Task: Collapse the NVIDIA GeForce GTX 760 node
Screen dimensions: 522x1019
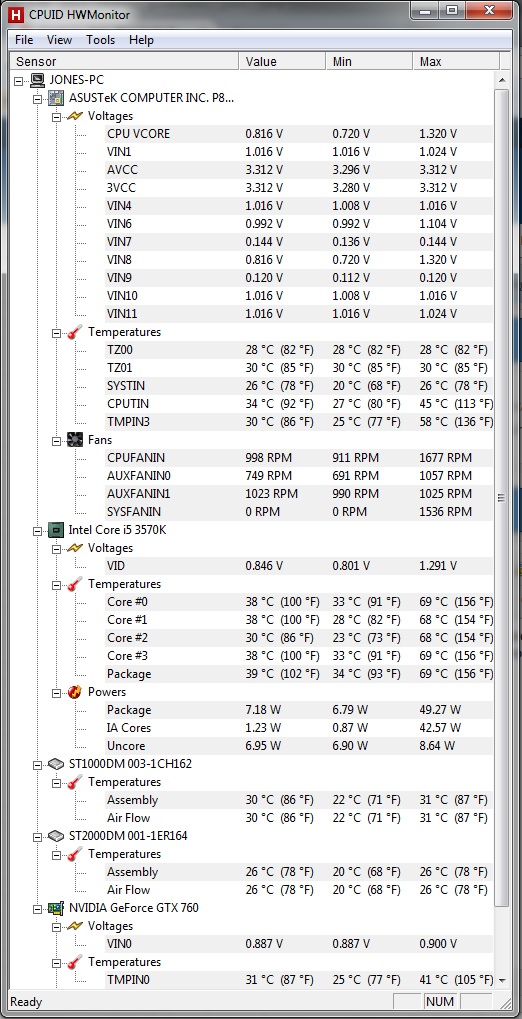Action: click(x=37, y=908)
